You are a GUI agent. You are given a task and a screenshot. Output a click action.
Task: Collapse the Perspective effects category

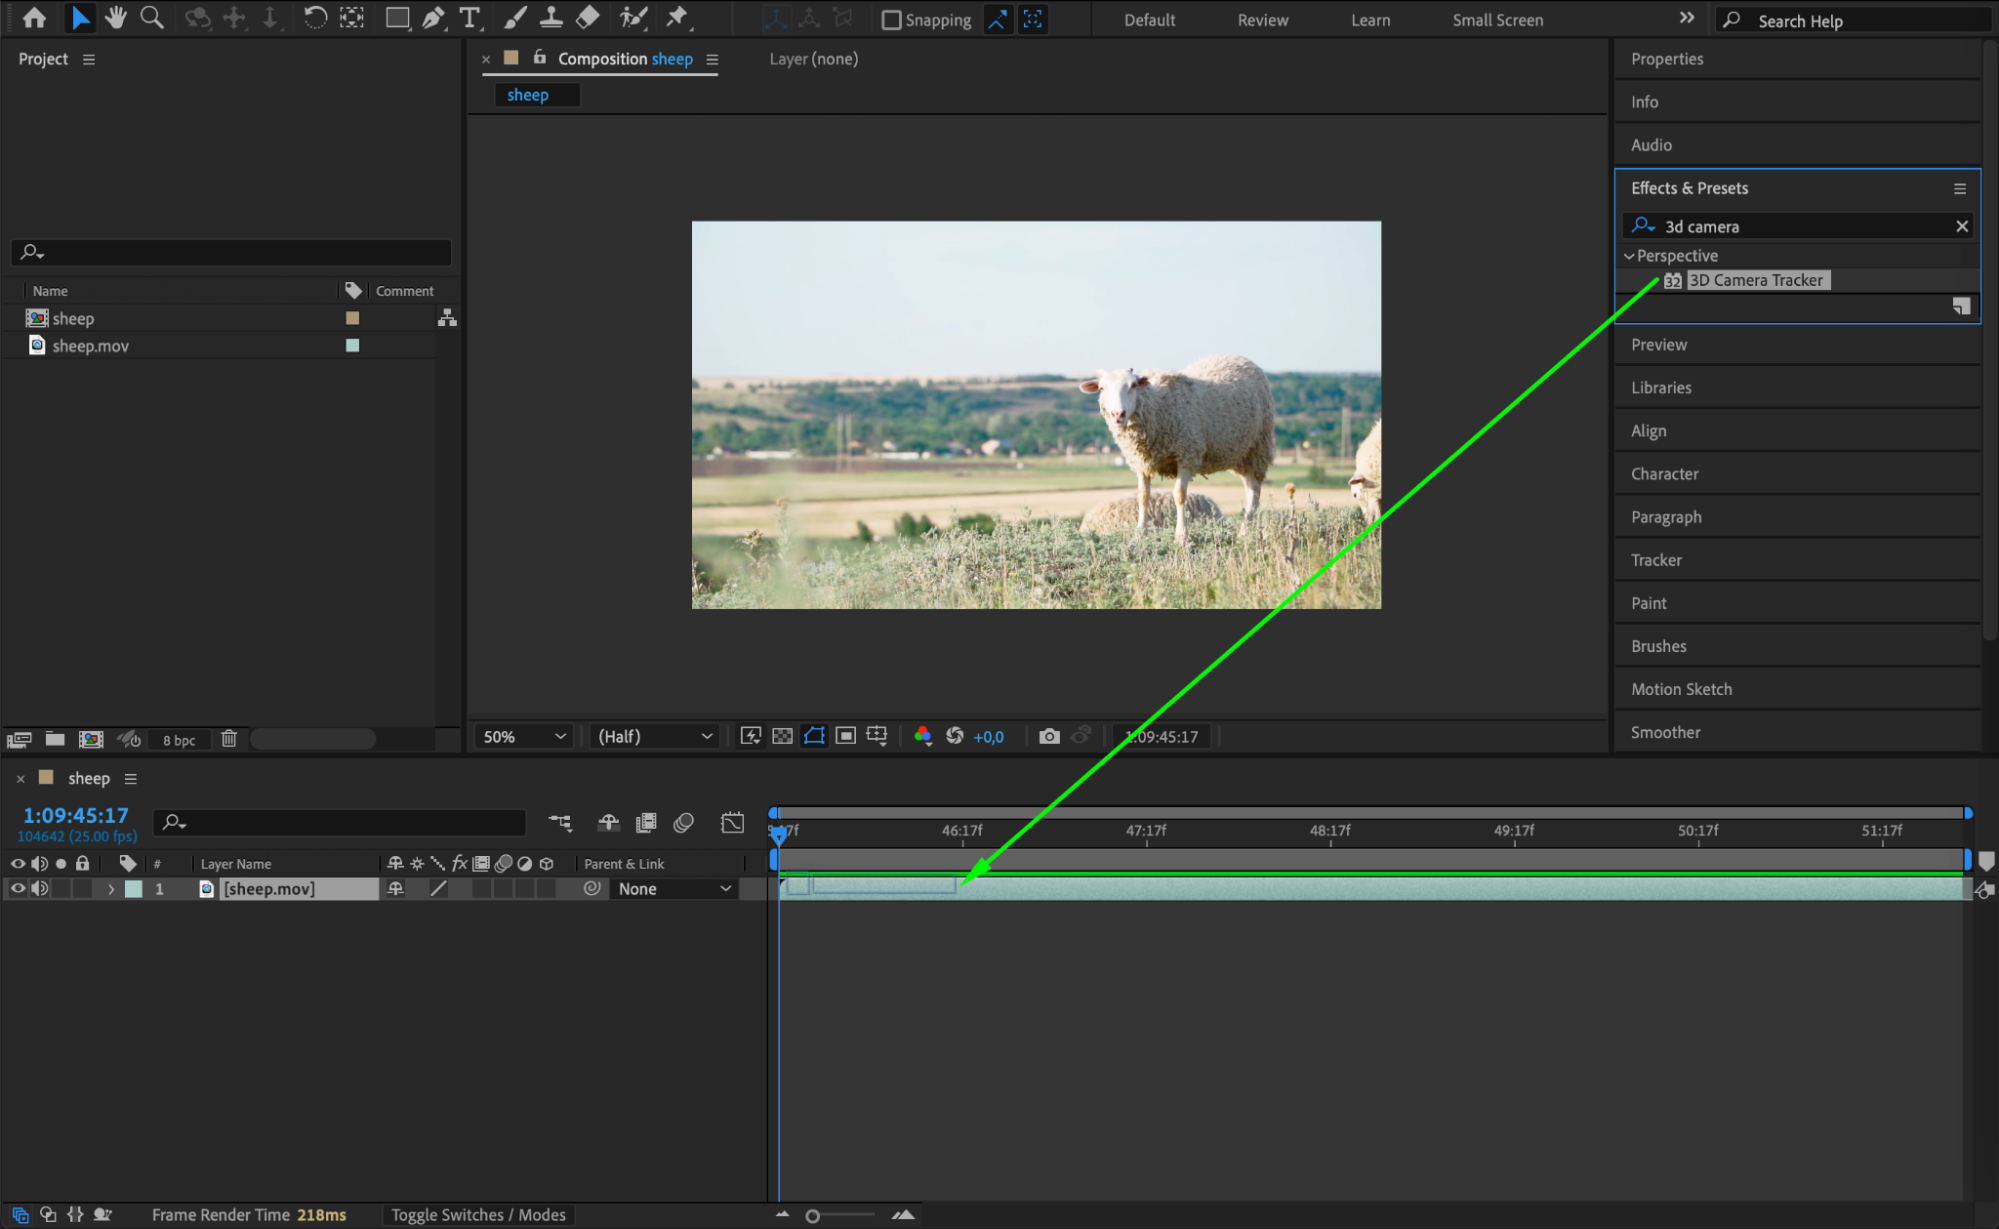click(x=1629, y=256)
